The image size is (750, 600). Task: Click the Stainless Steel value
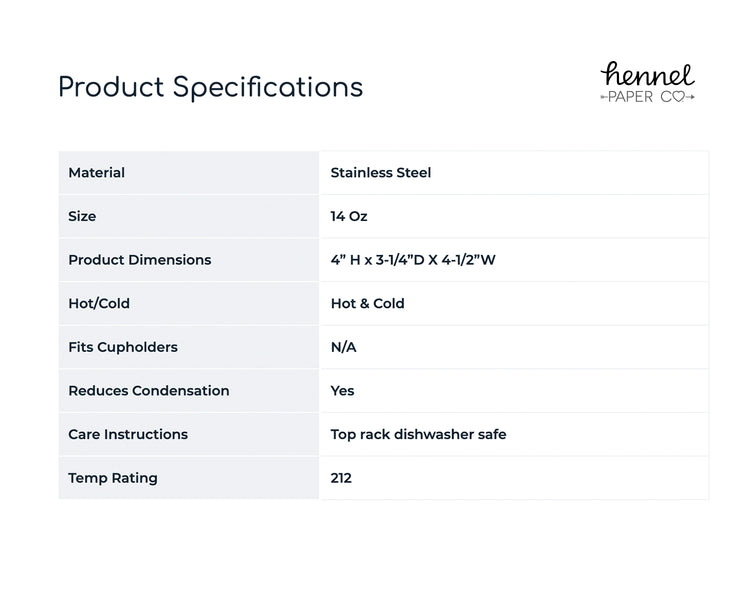tap(381, 172)
